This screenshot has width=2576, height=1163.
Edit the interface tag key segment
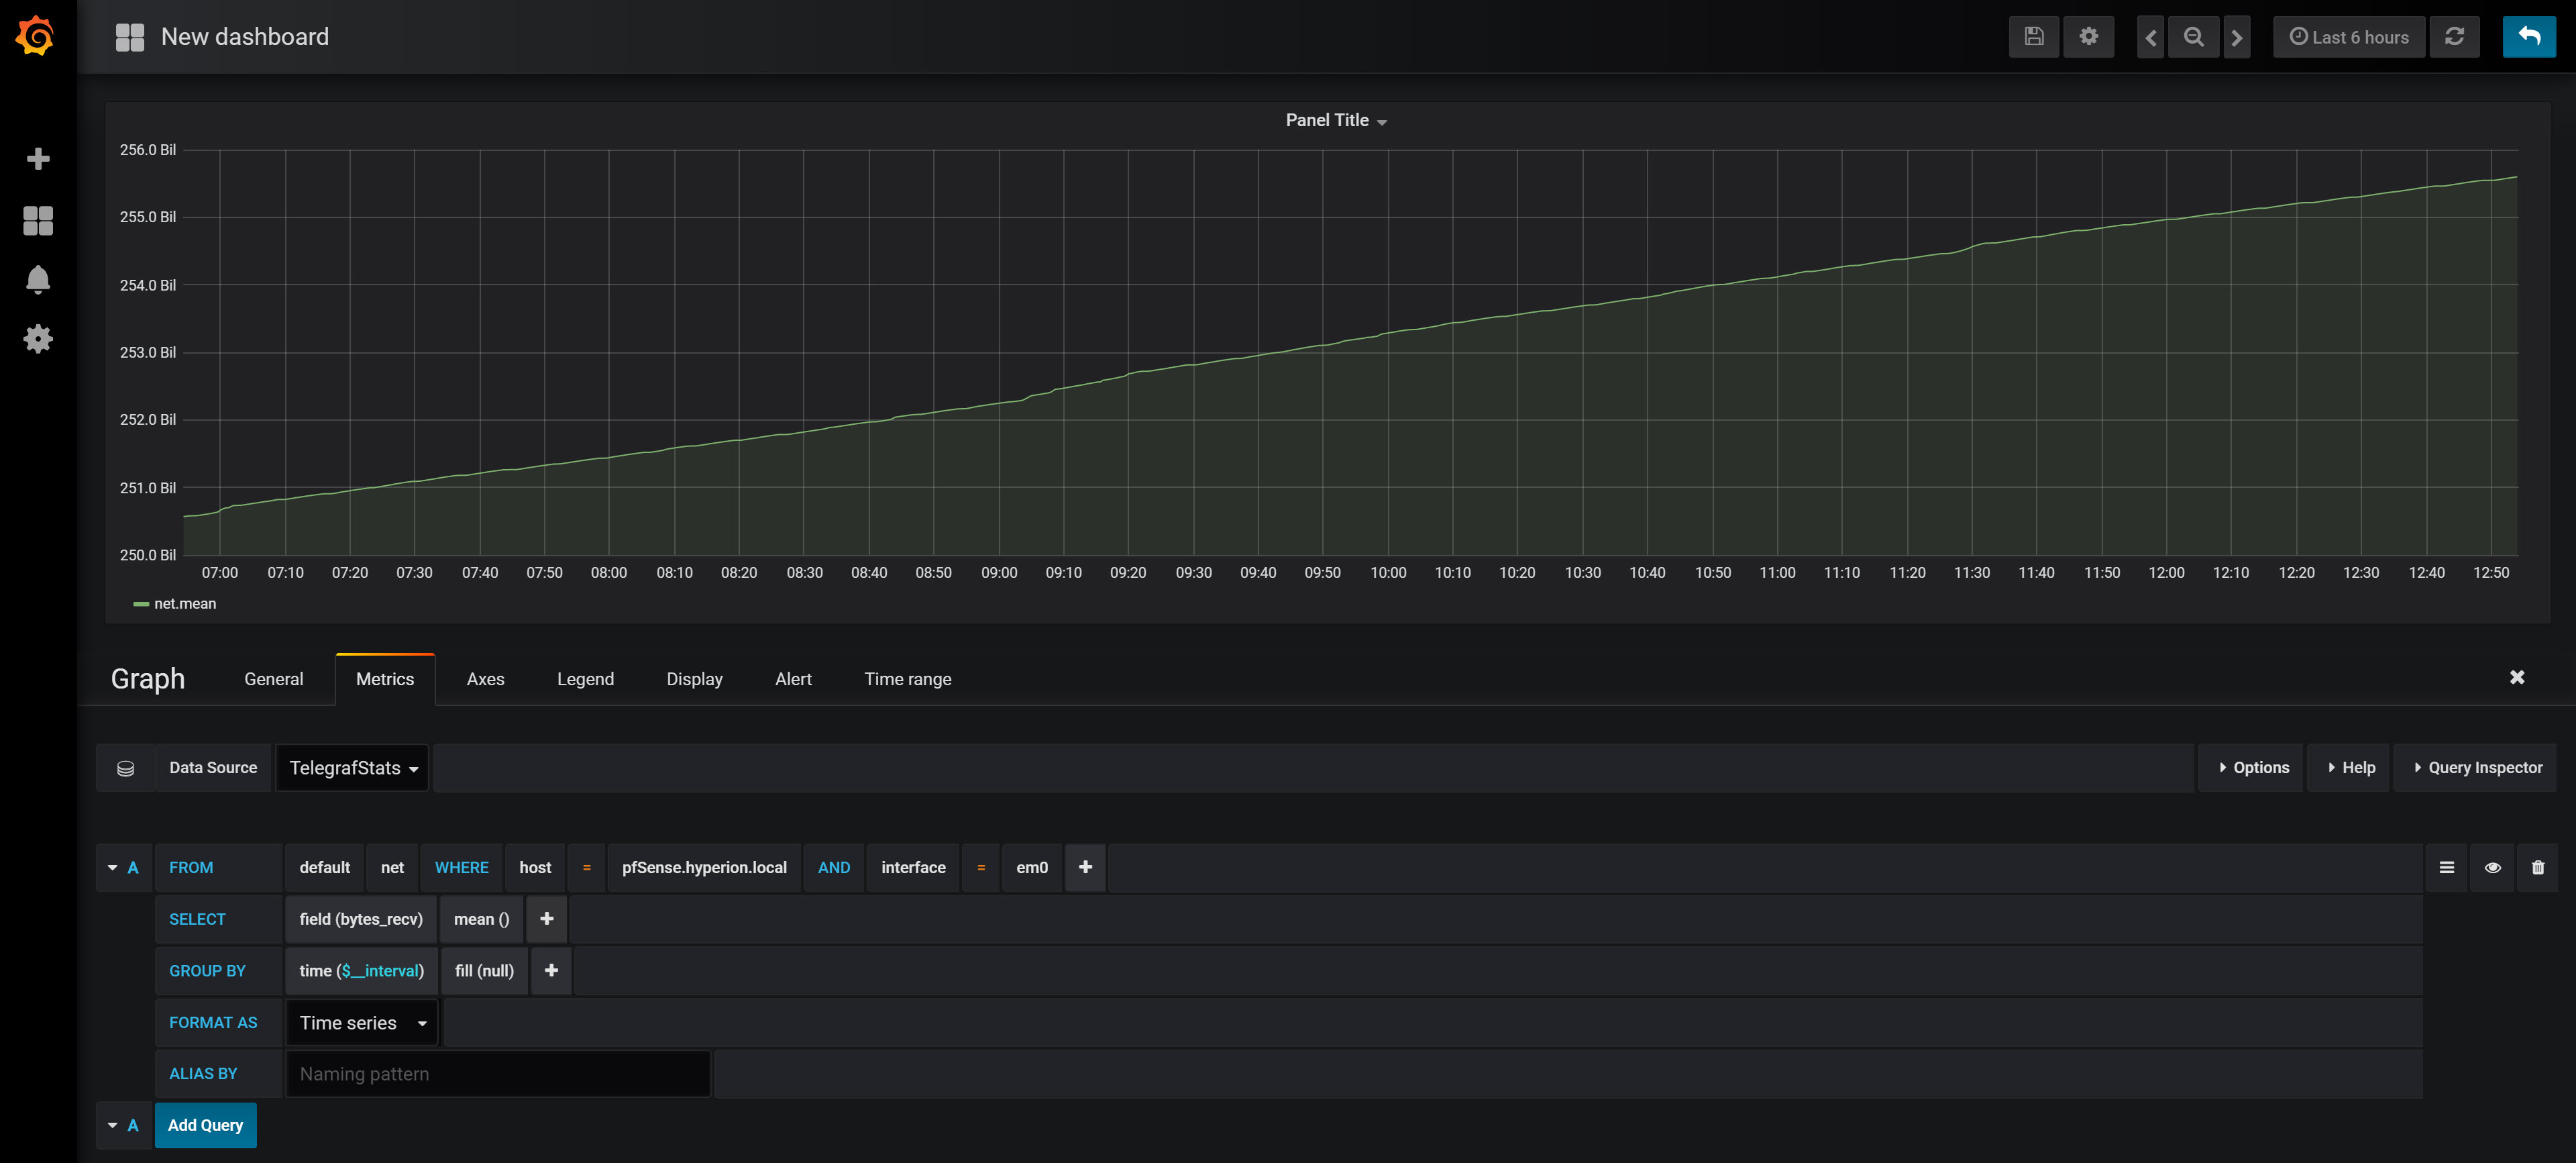tap(913, 868)
